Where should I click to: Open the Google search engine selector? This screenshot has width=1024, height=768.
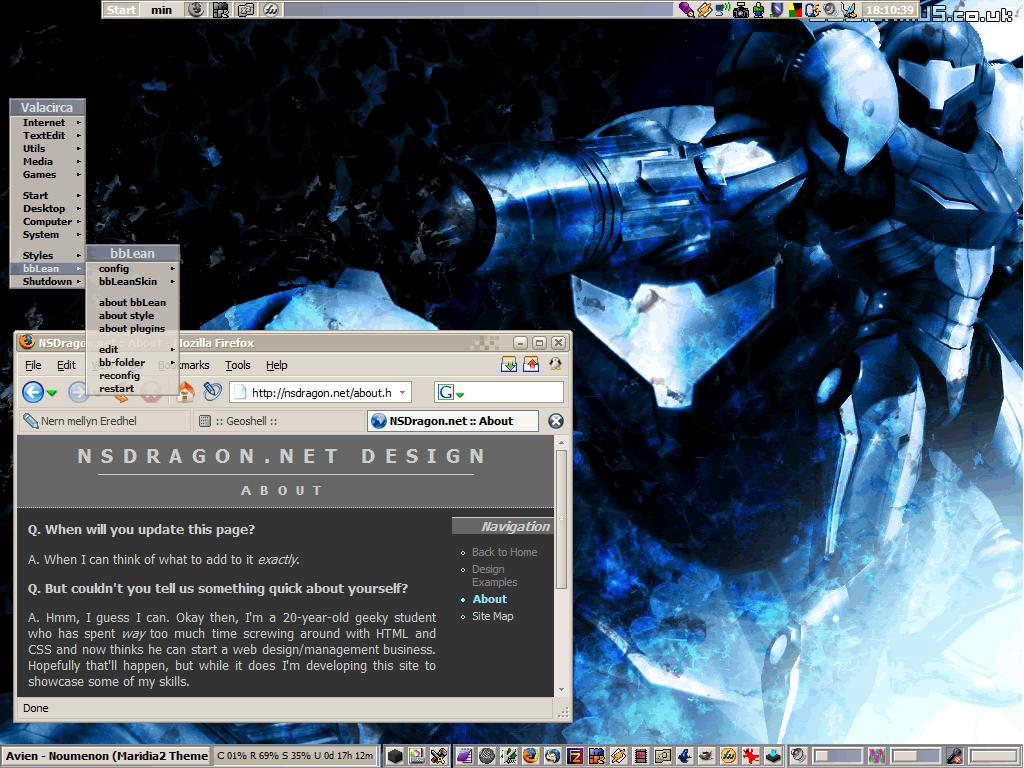point(451,392)
